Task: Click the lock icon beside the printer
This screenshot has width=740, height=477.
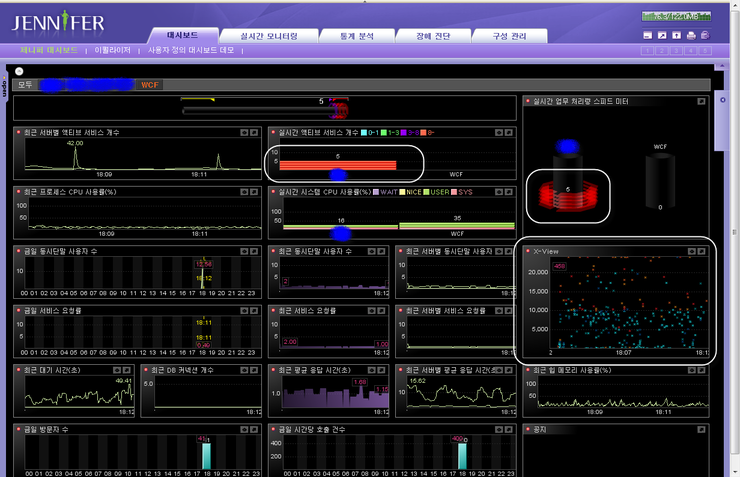Action: coord(705,35)
